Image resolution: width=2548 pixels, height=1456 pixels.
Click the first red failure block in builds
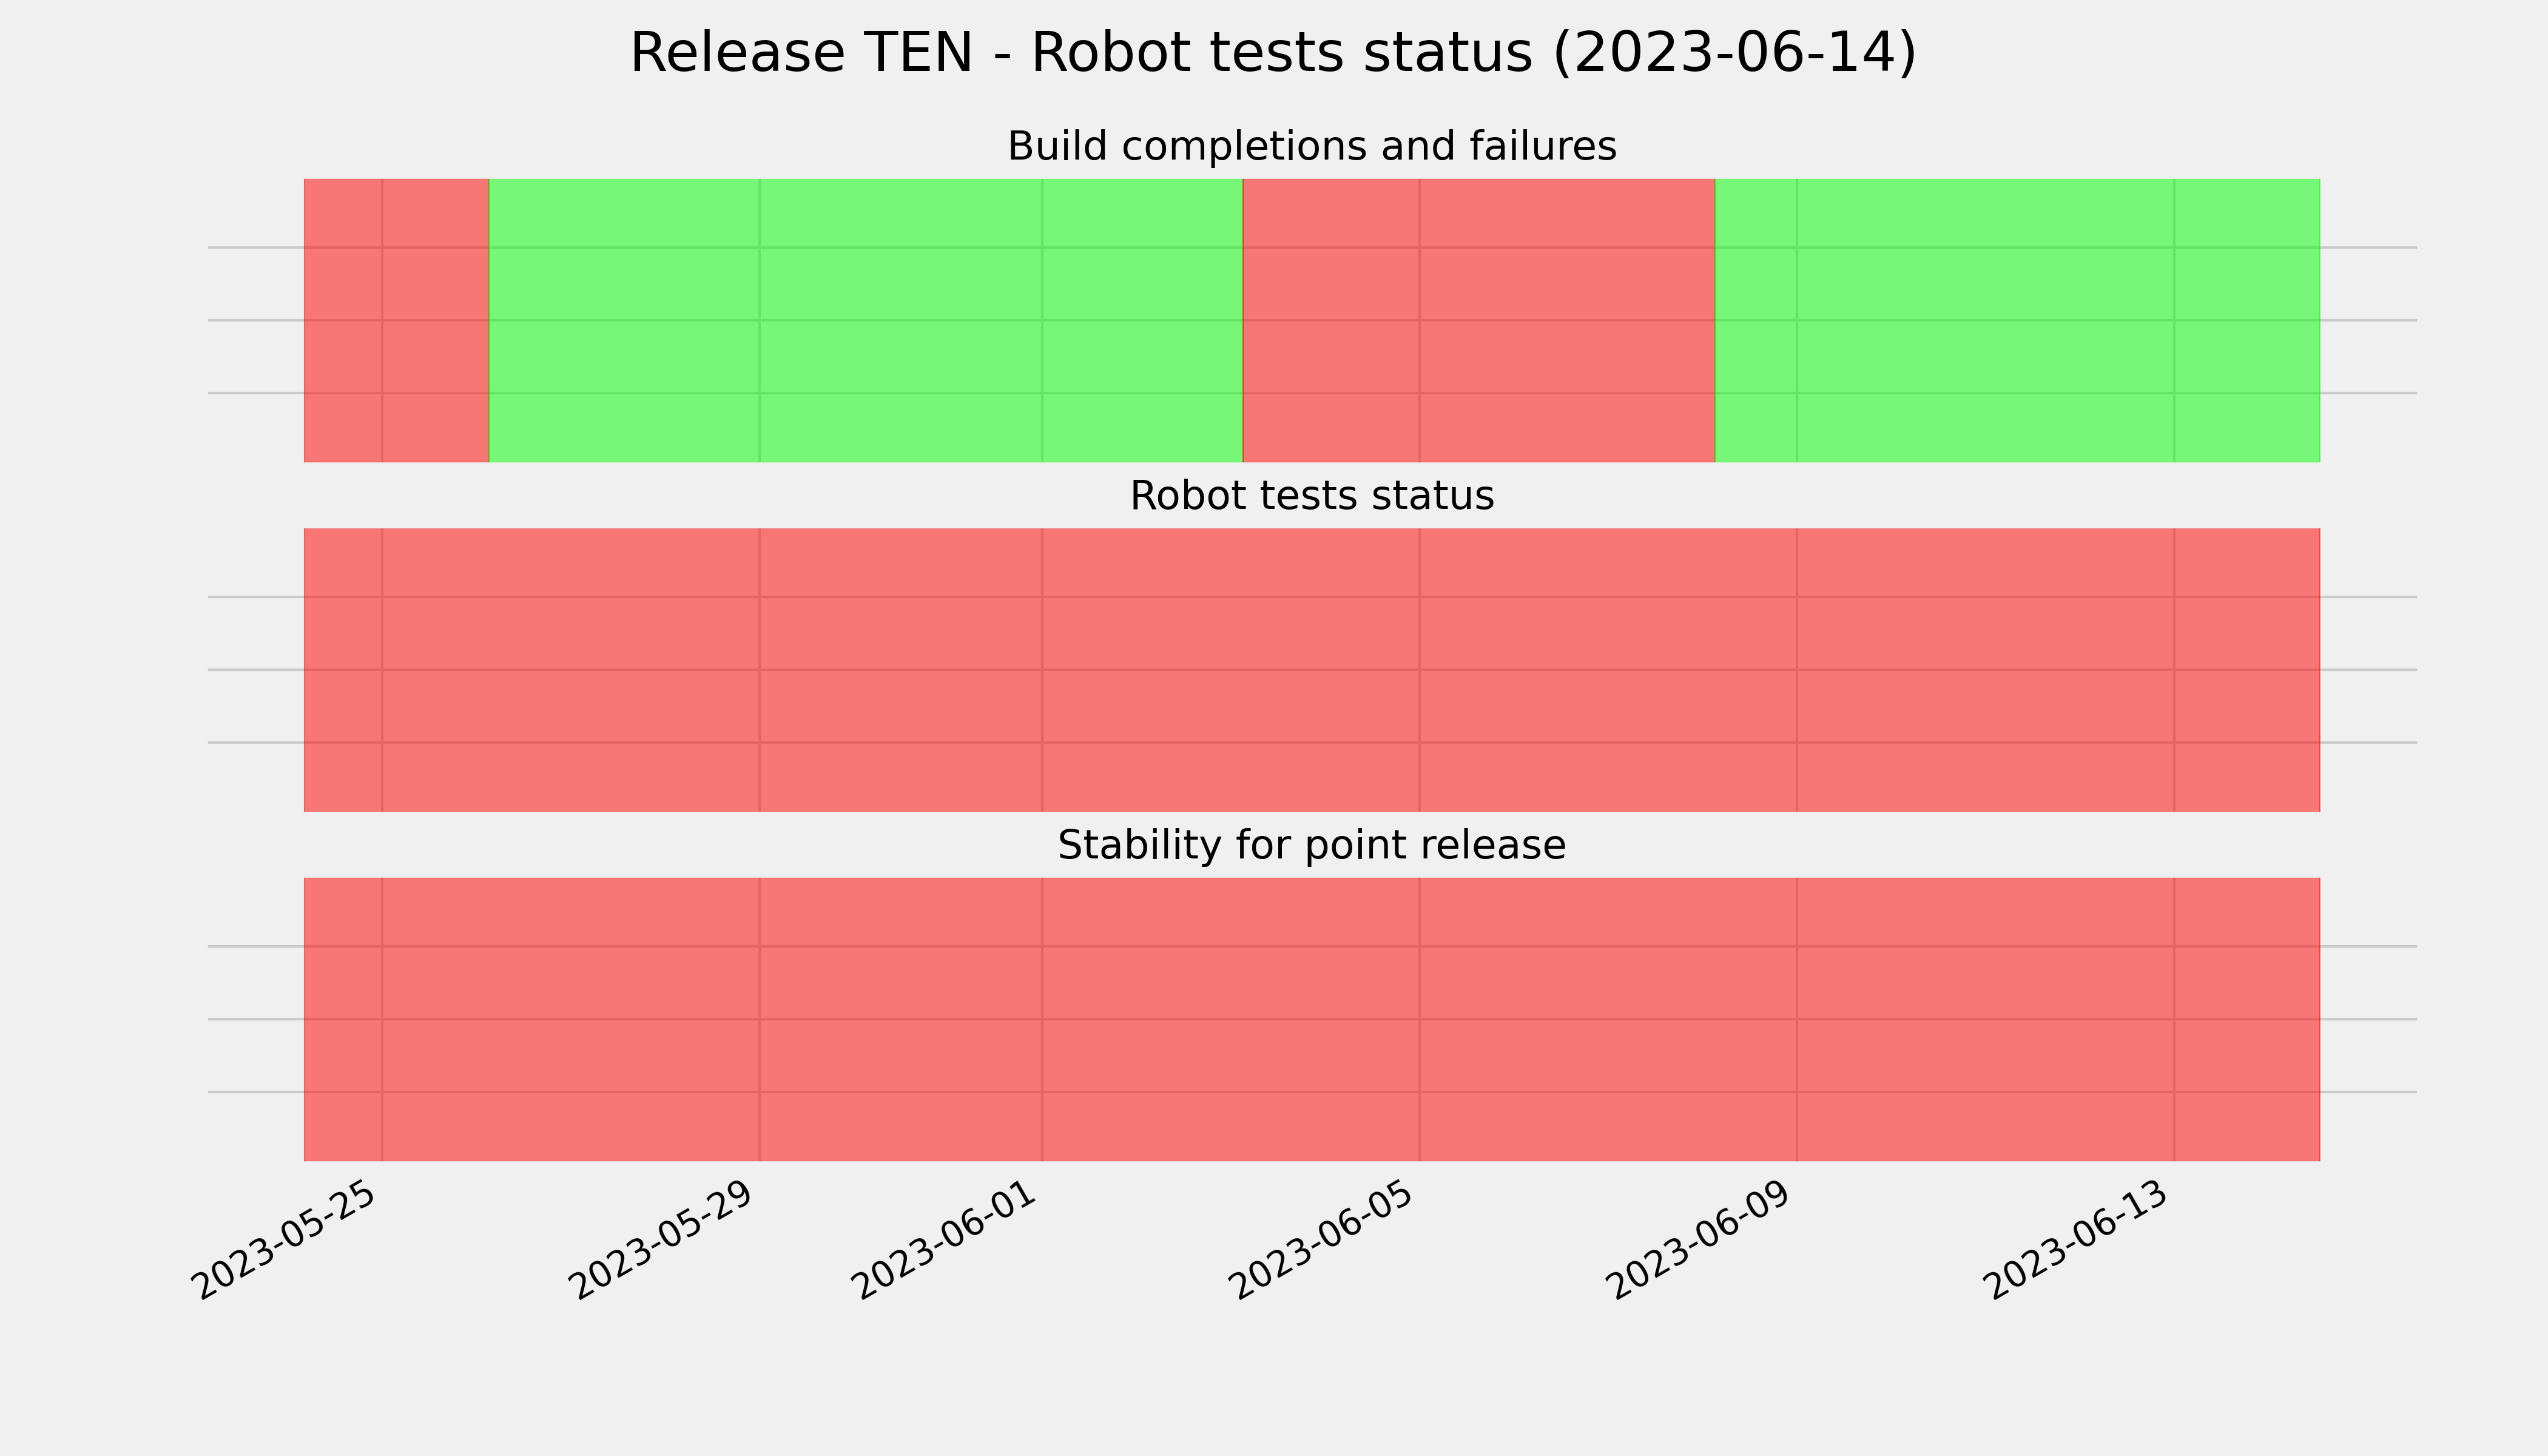396,320
